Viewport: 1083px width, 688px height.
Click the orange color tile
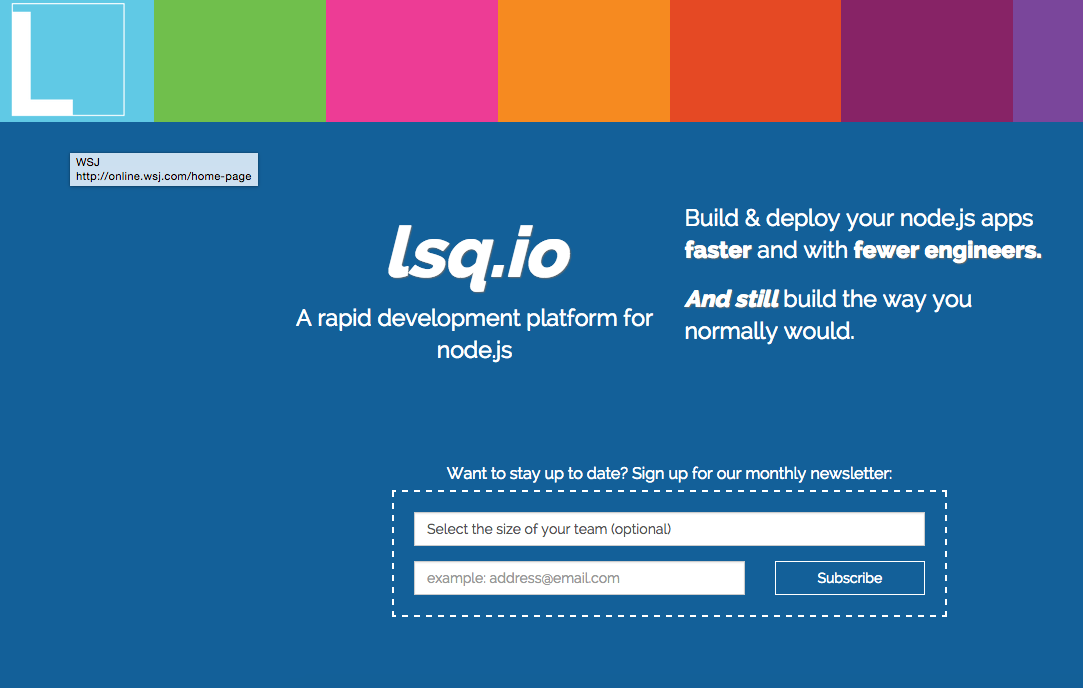[x=583, y=60]
